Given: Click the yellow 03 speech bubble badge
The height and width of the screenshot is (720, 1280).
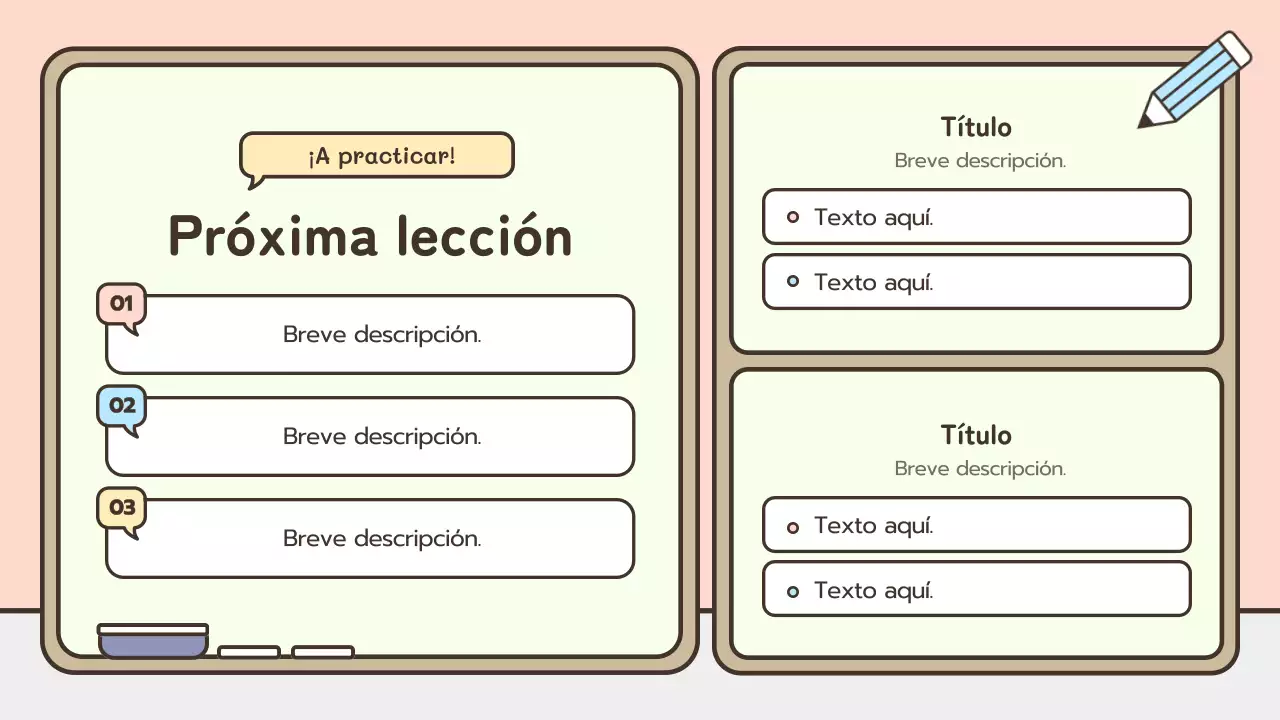Looking at the screenshot, I should point(121,508).
